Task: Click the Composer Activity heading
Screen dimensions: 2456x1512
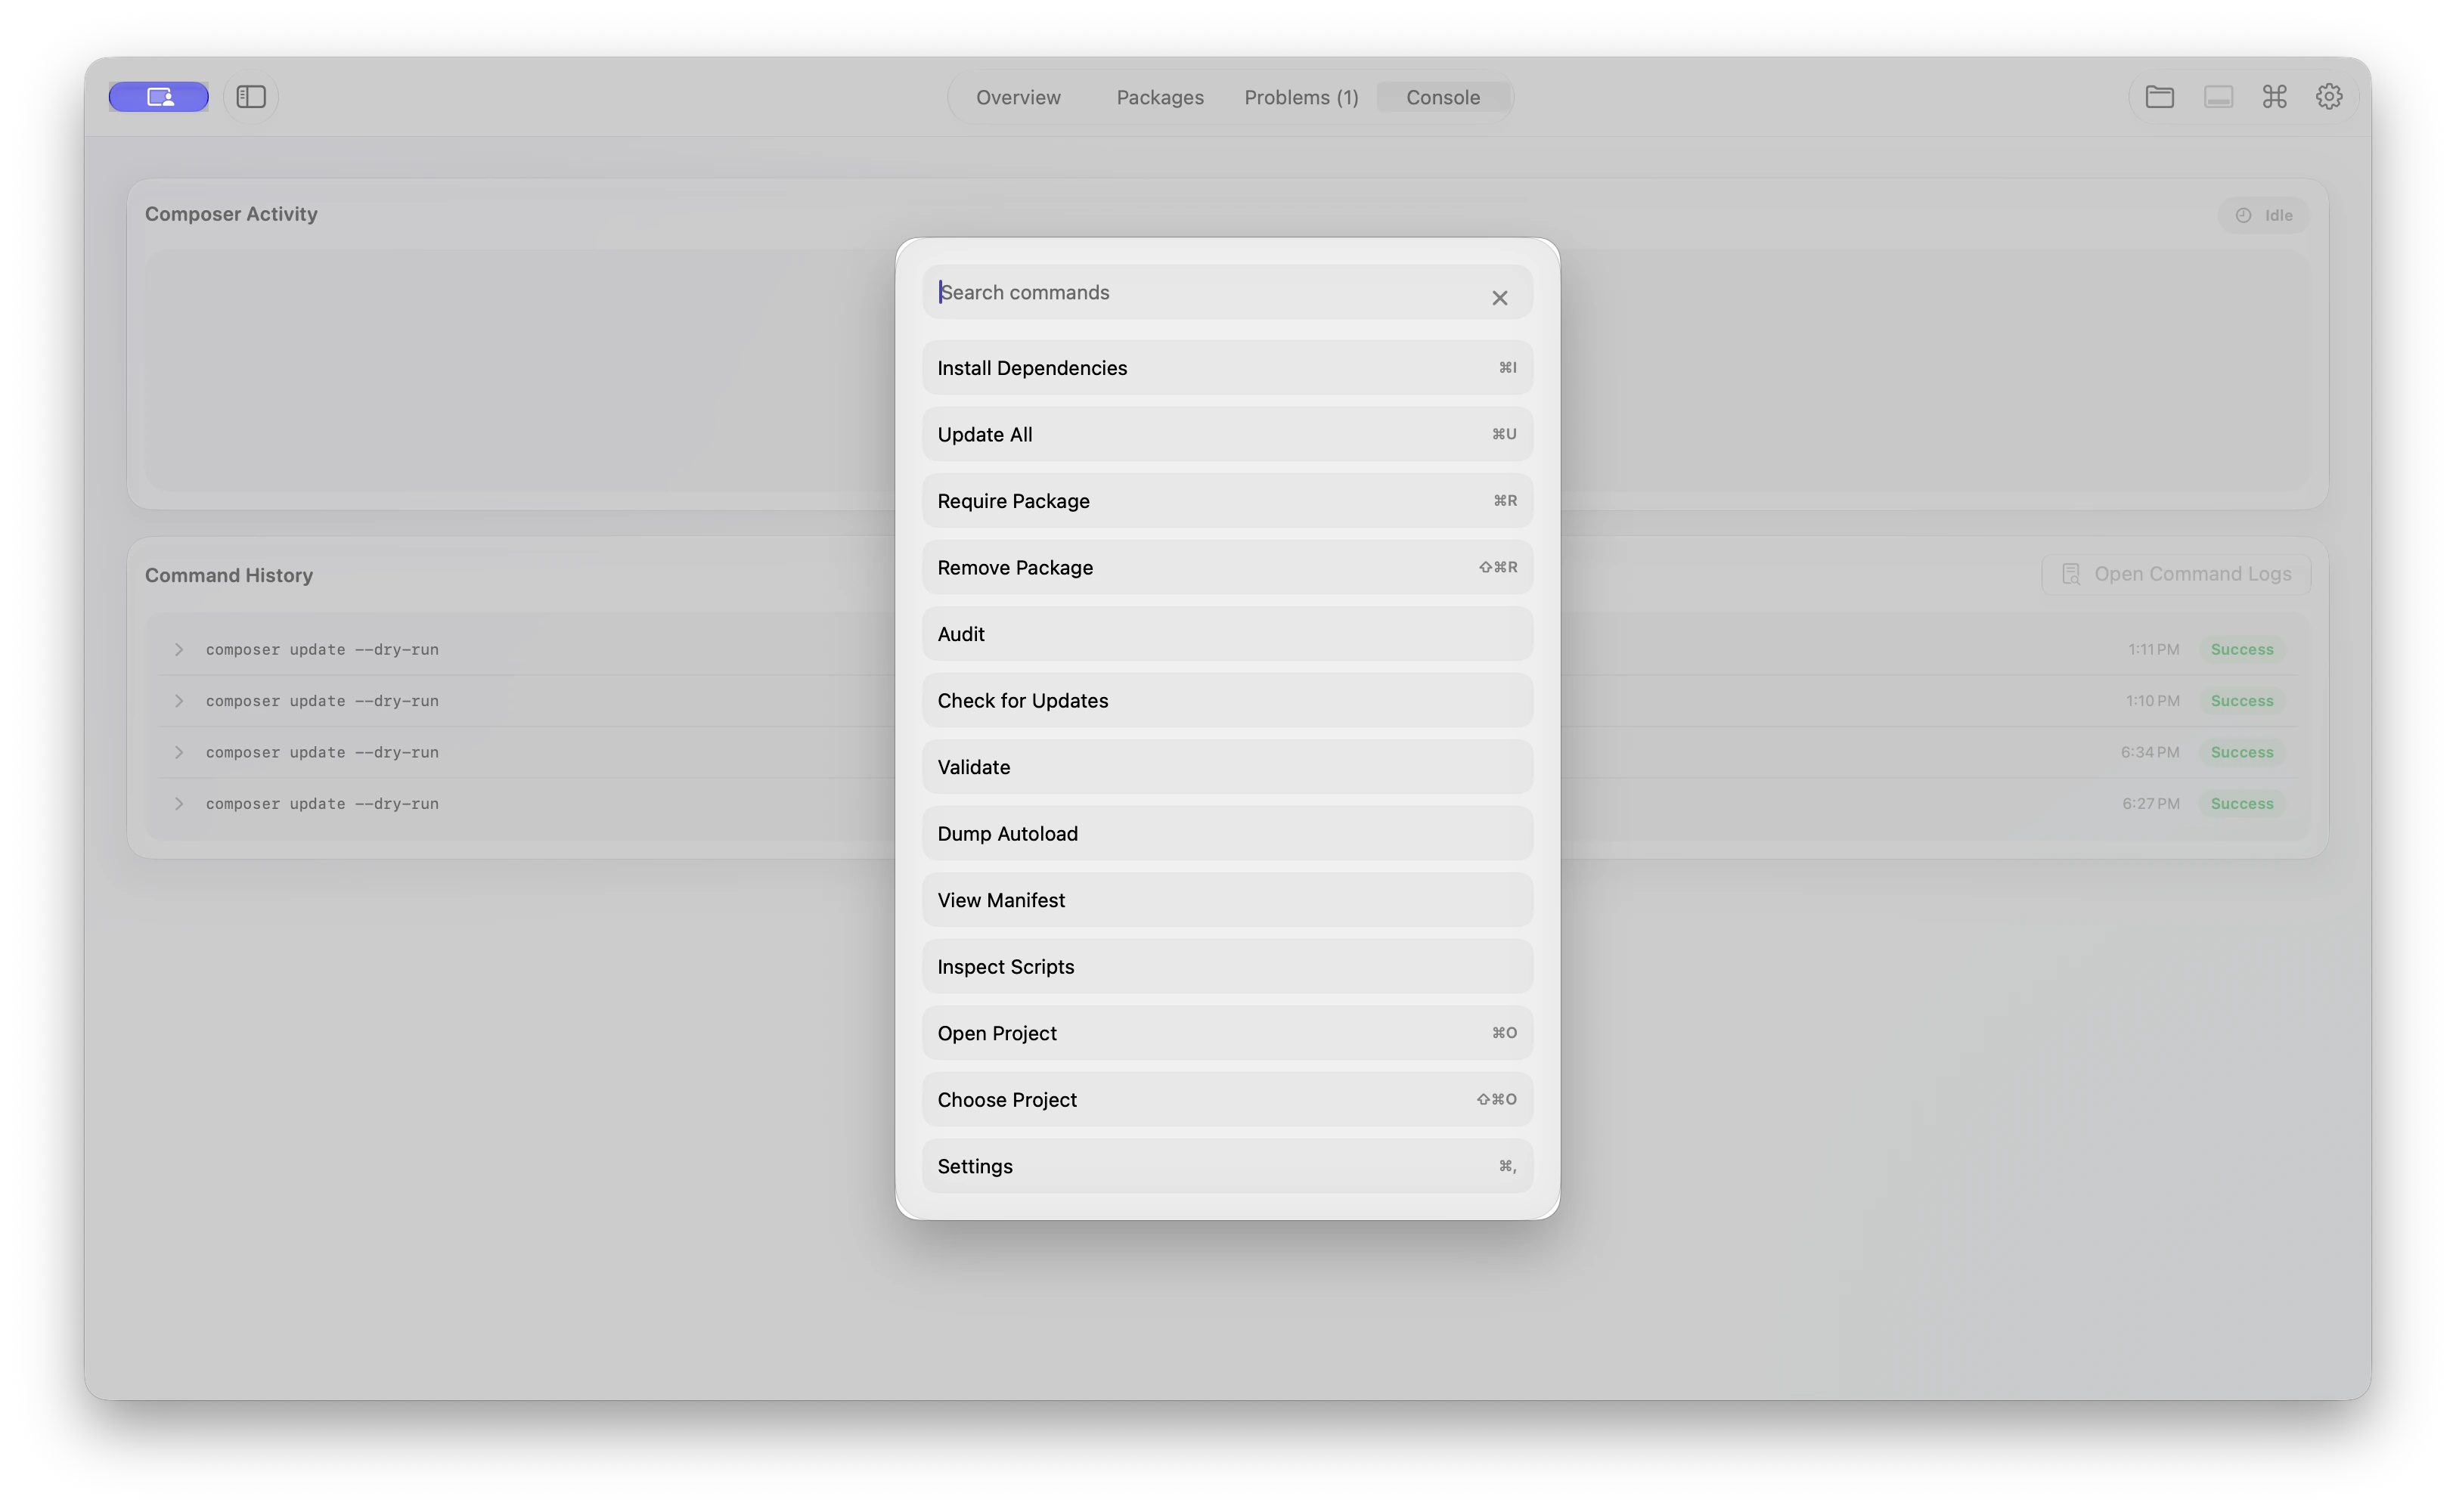Action: pos(231,214)
